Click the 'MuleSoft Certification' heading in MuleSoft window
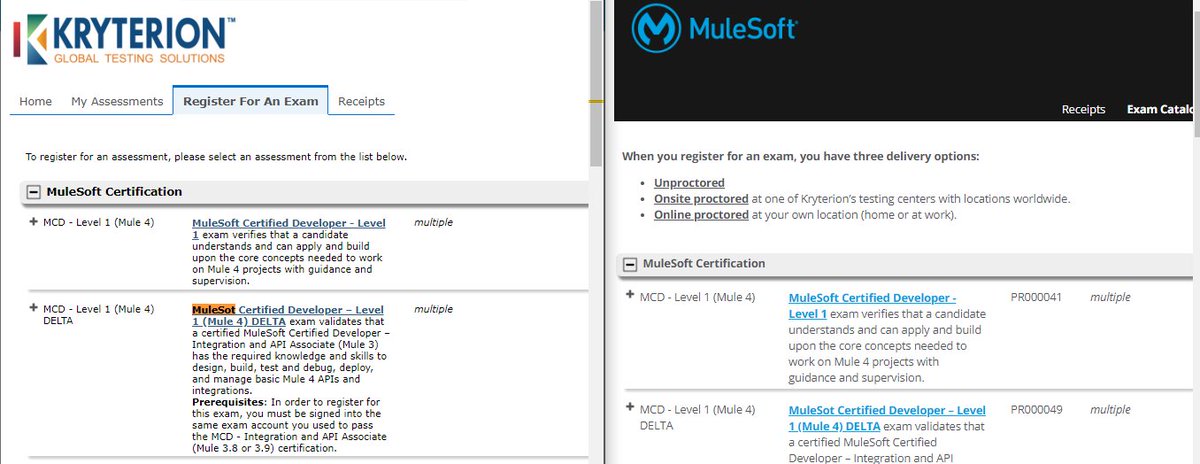Screen dimensions: 1200x464 pyautogui.click(x=704, y=264)
